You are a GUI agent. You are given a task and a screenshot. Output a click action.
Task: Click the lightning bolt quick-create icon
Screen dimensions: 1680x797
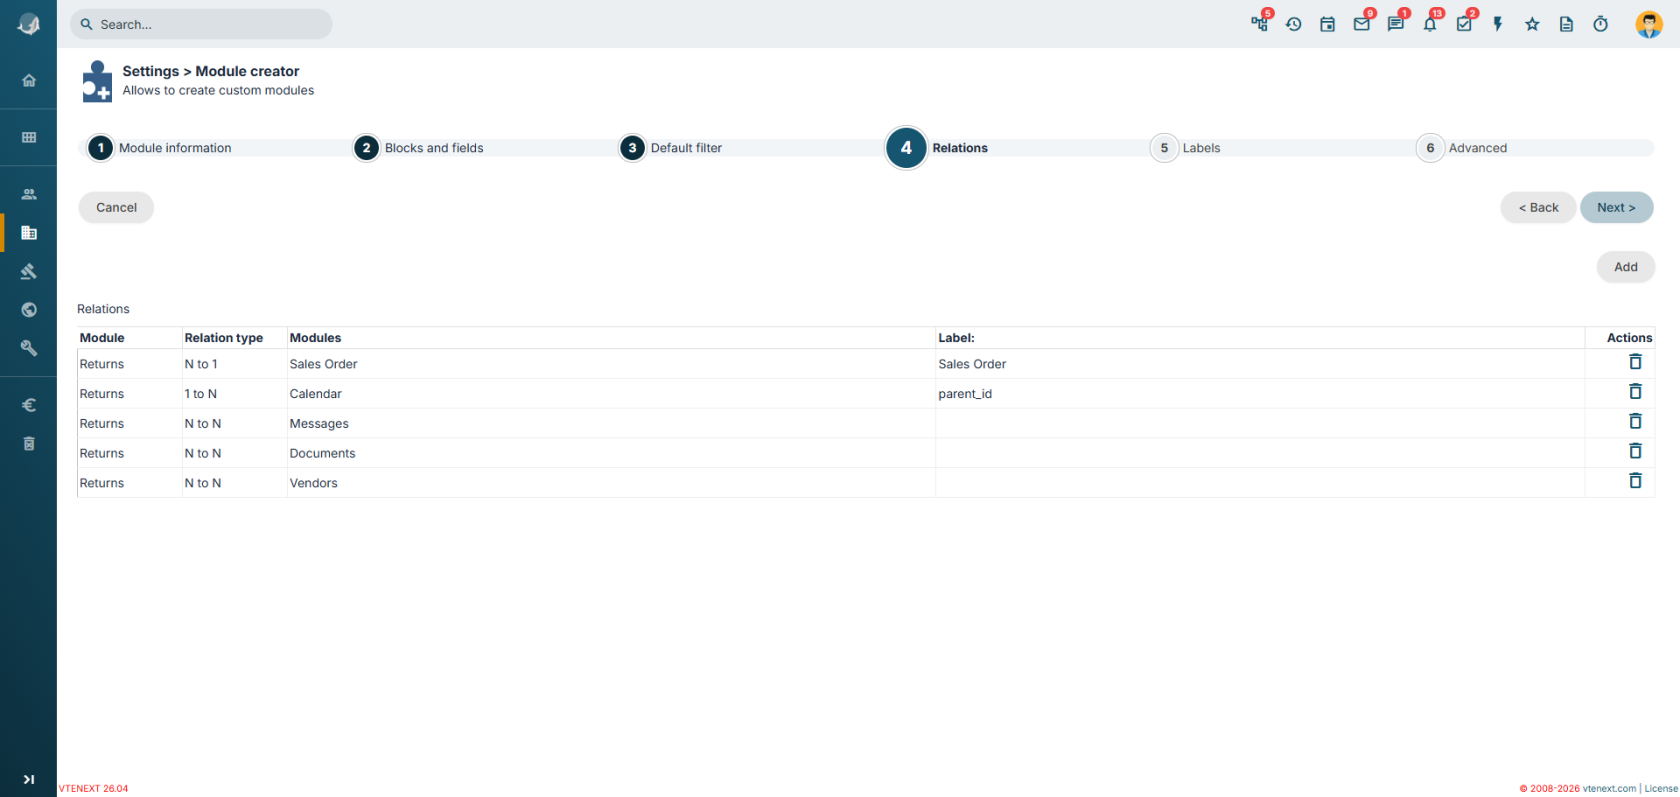[x=1498, y=24]
